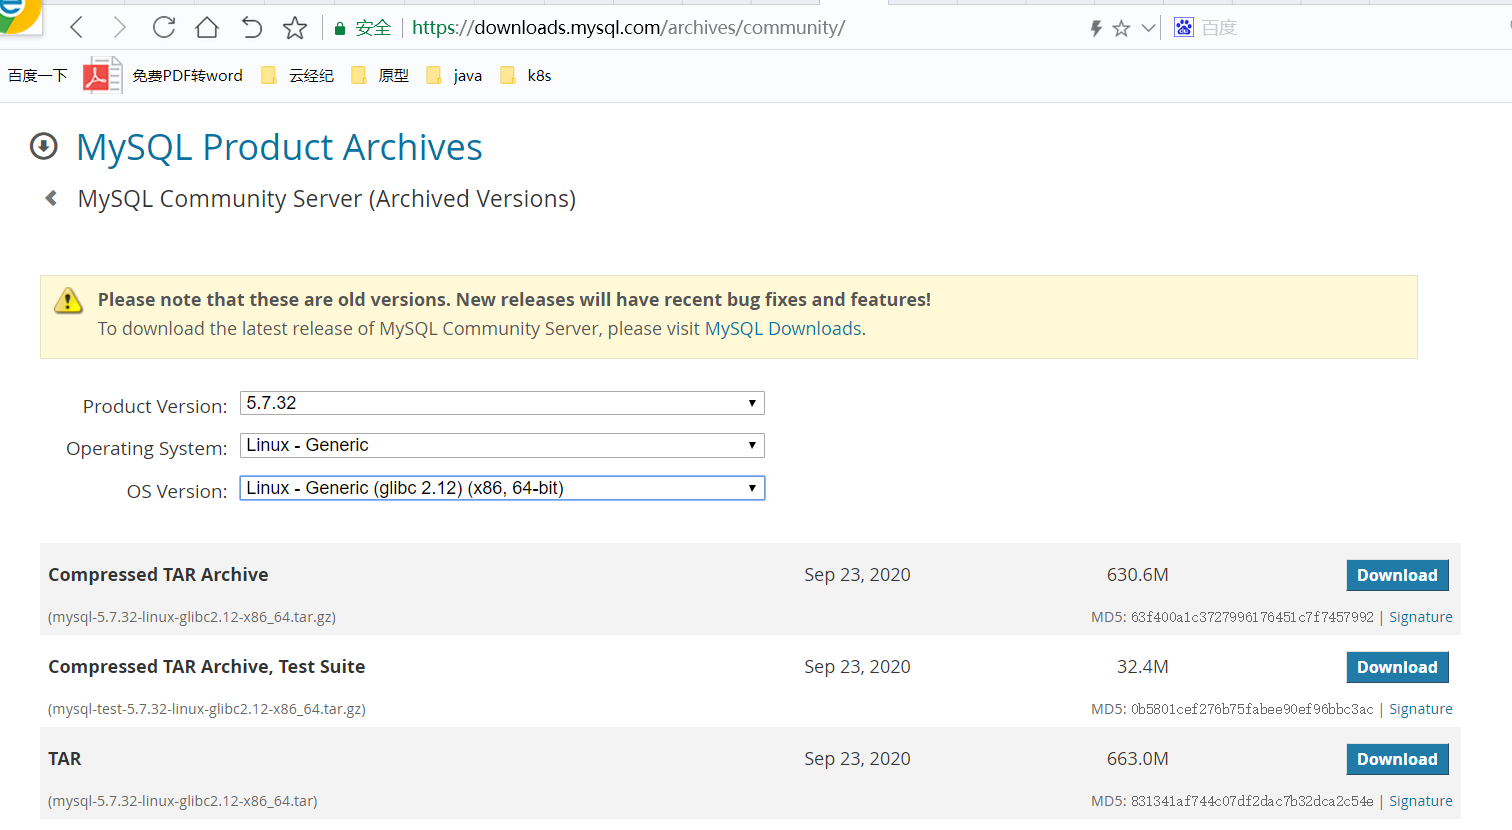
Task: Open the OS Version dropdown
Action: point(502,488)
